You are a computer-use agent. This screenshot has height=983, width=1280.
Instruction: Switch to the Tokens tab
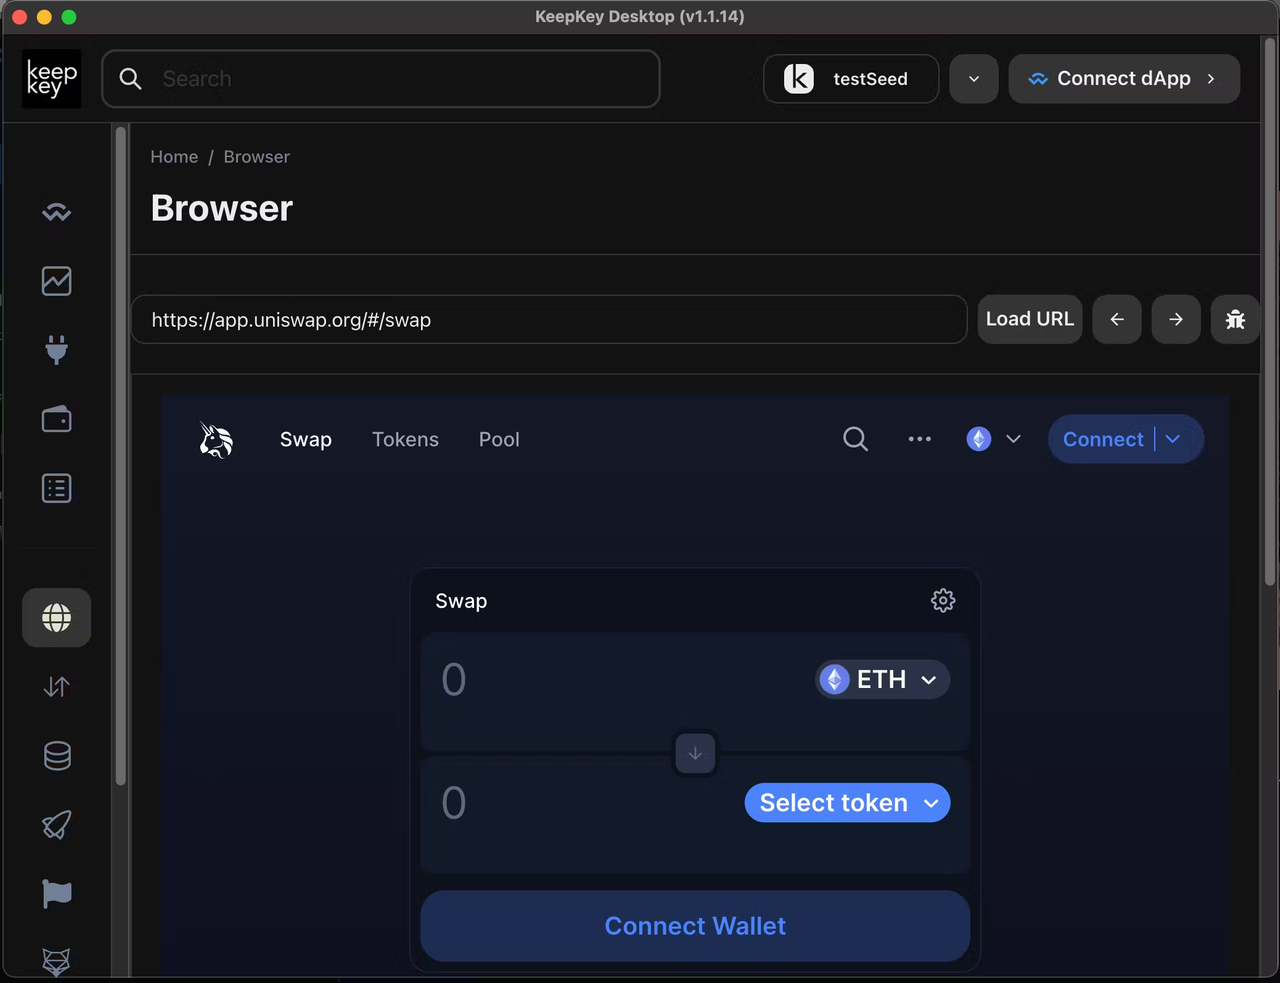click(405, 439)
